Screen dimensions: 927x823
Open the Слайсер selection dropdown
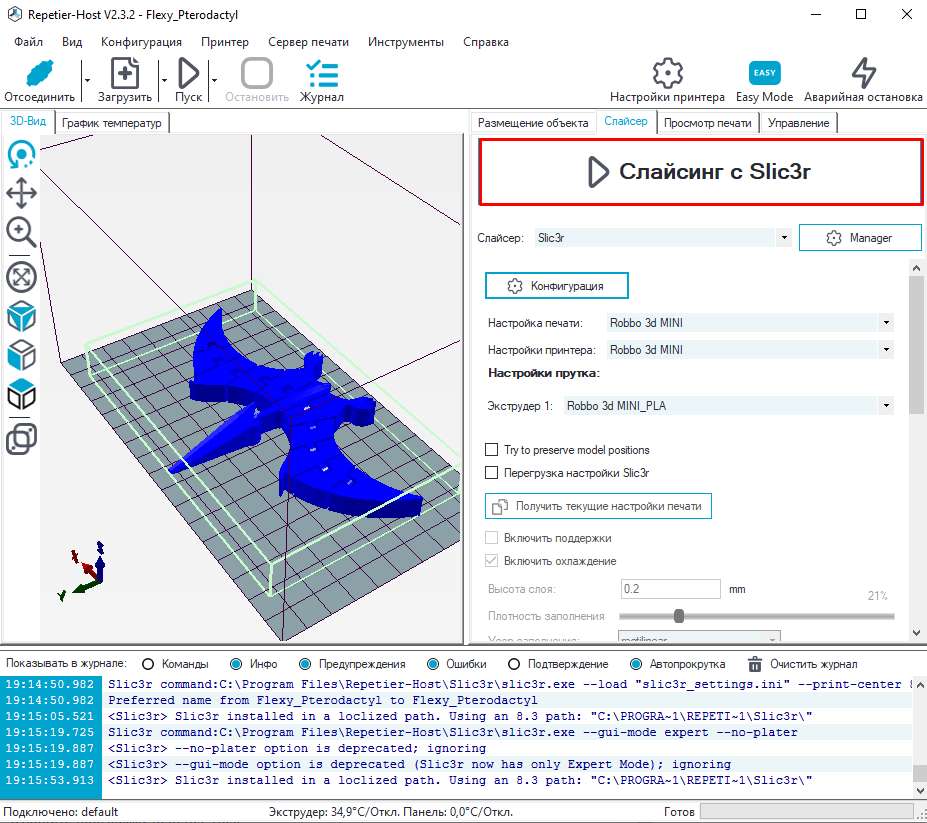784,238
